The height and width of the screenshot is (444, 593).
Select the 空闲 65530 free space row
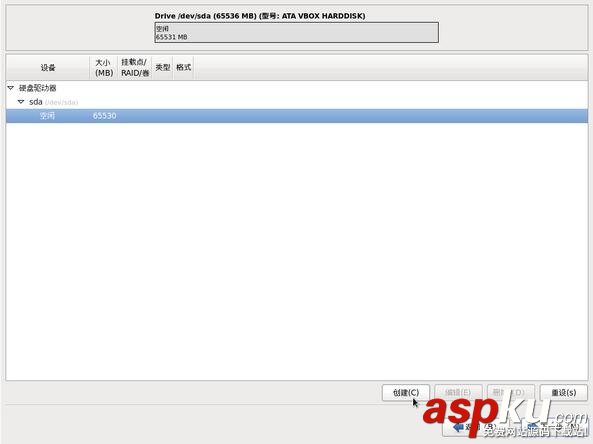click(297, 116)
